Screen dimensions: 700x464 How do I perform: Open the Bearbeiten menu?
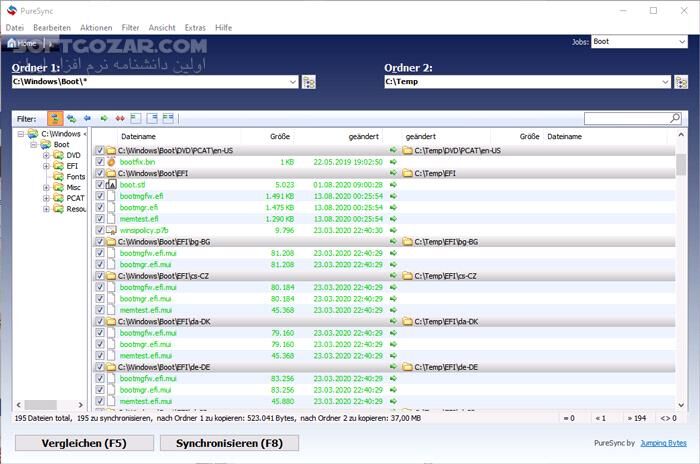point(52,28)
